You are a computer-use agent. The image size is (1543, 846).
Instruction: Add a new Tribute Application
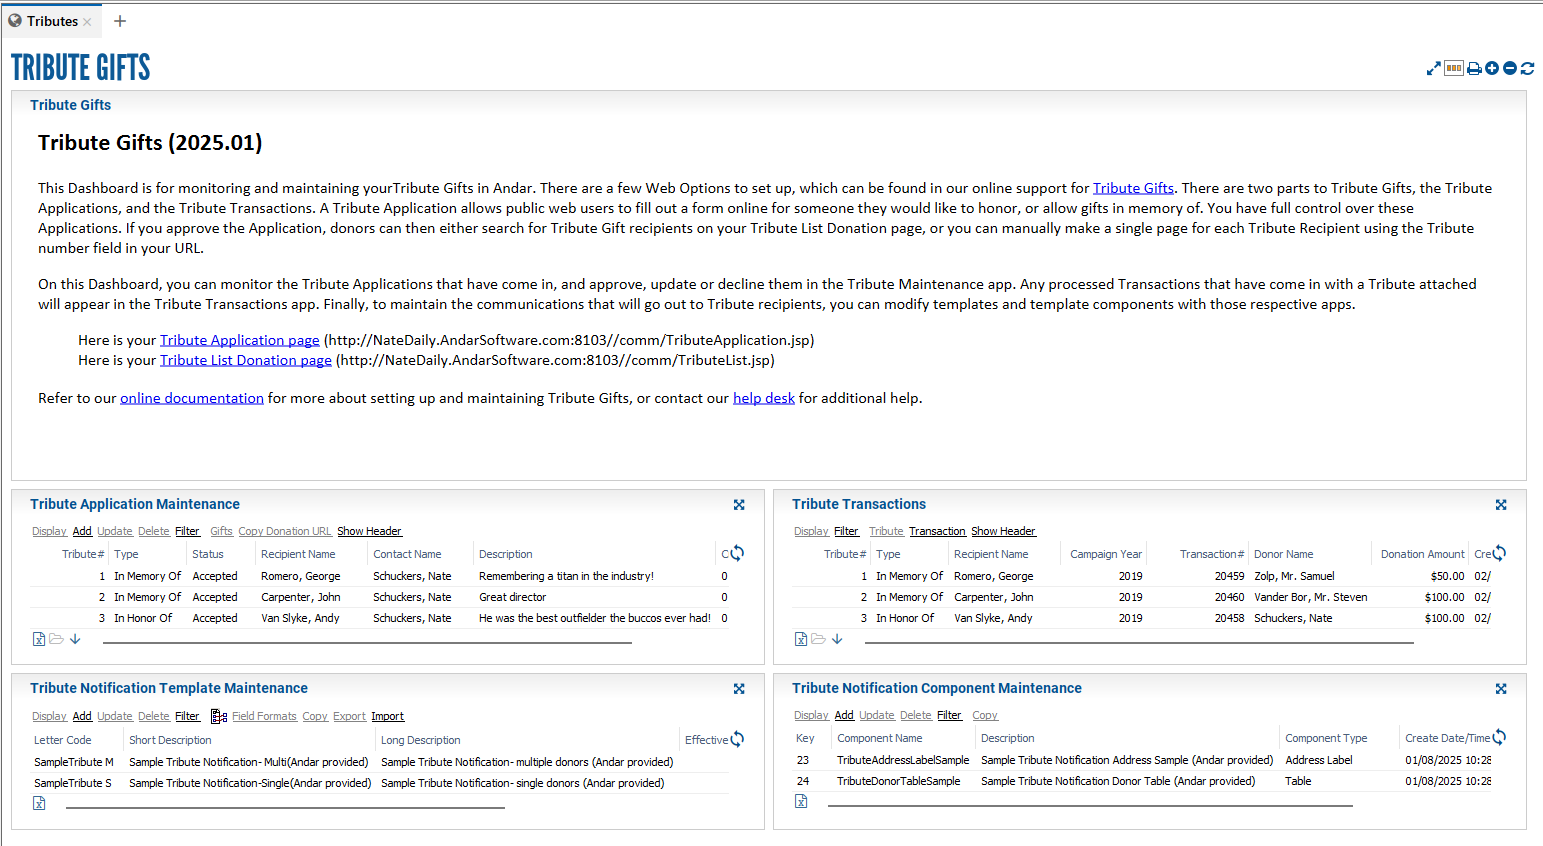point(82,531)
